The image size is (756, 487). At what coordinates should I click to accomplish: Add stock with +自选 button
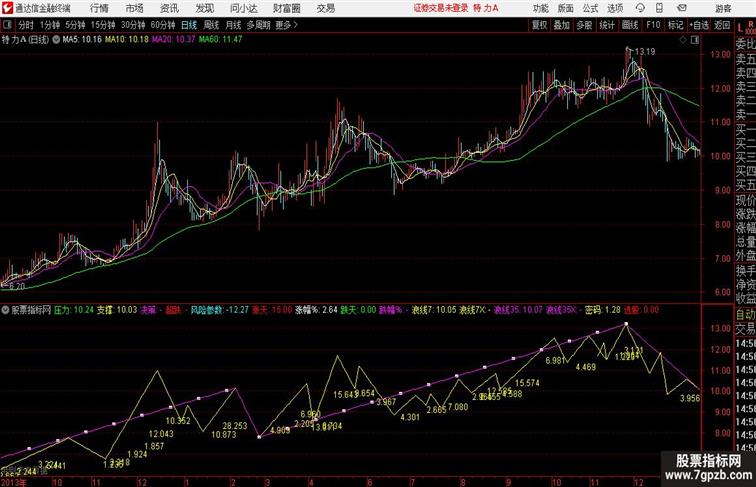699,25
